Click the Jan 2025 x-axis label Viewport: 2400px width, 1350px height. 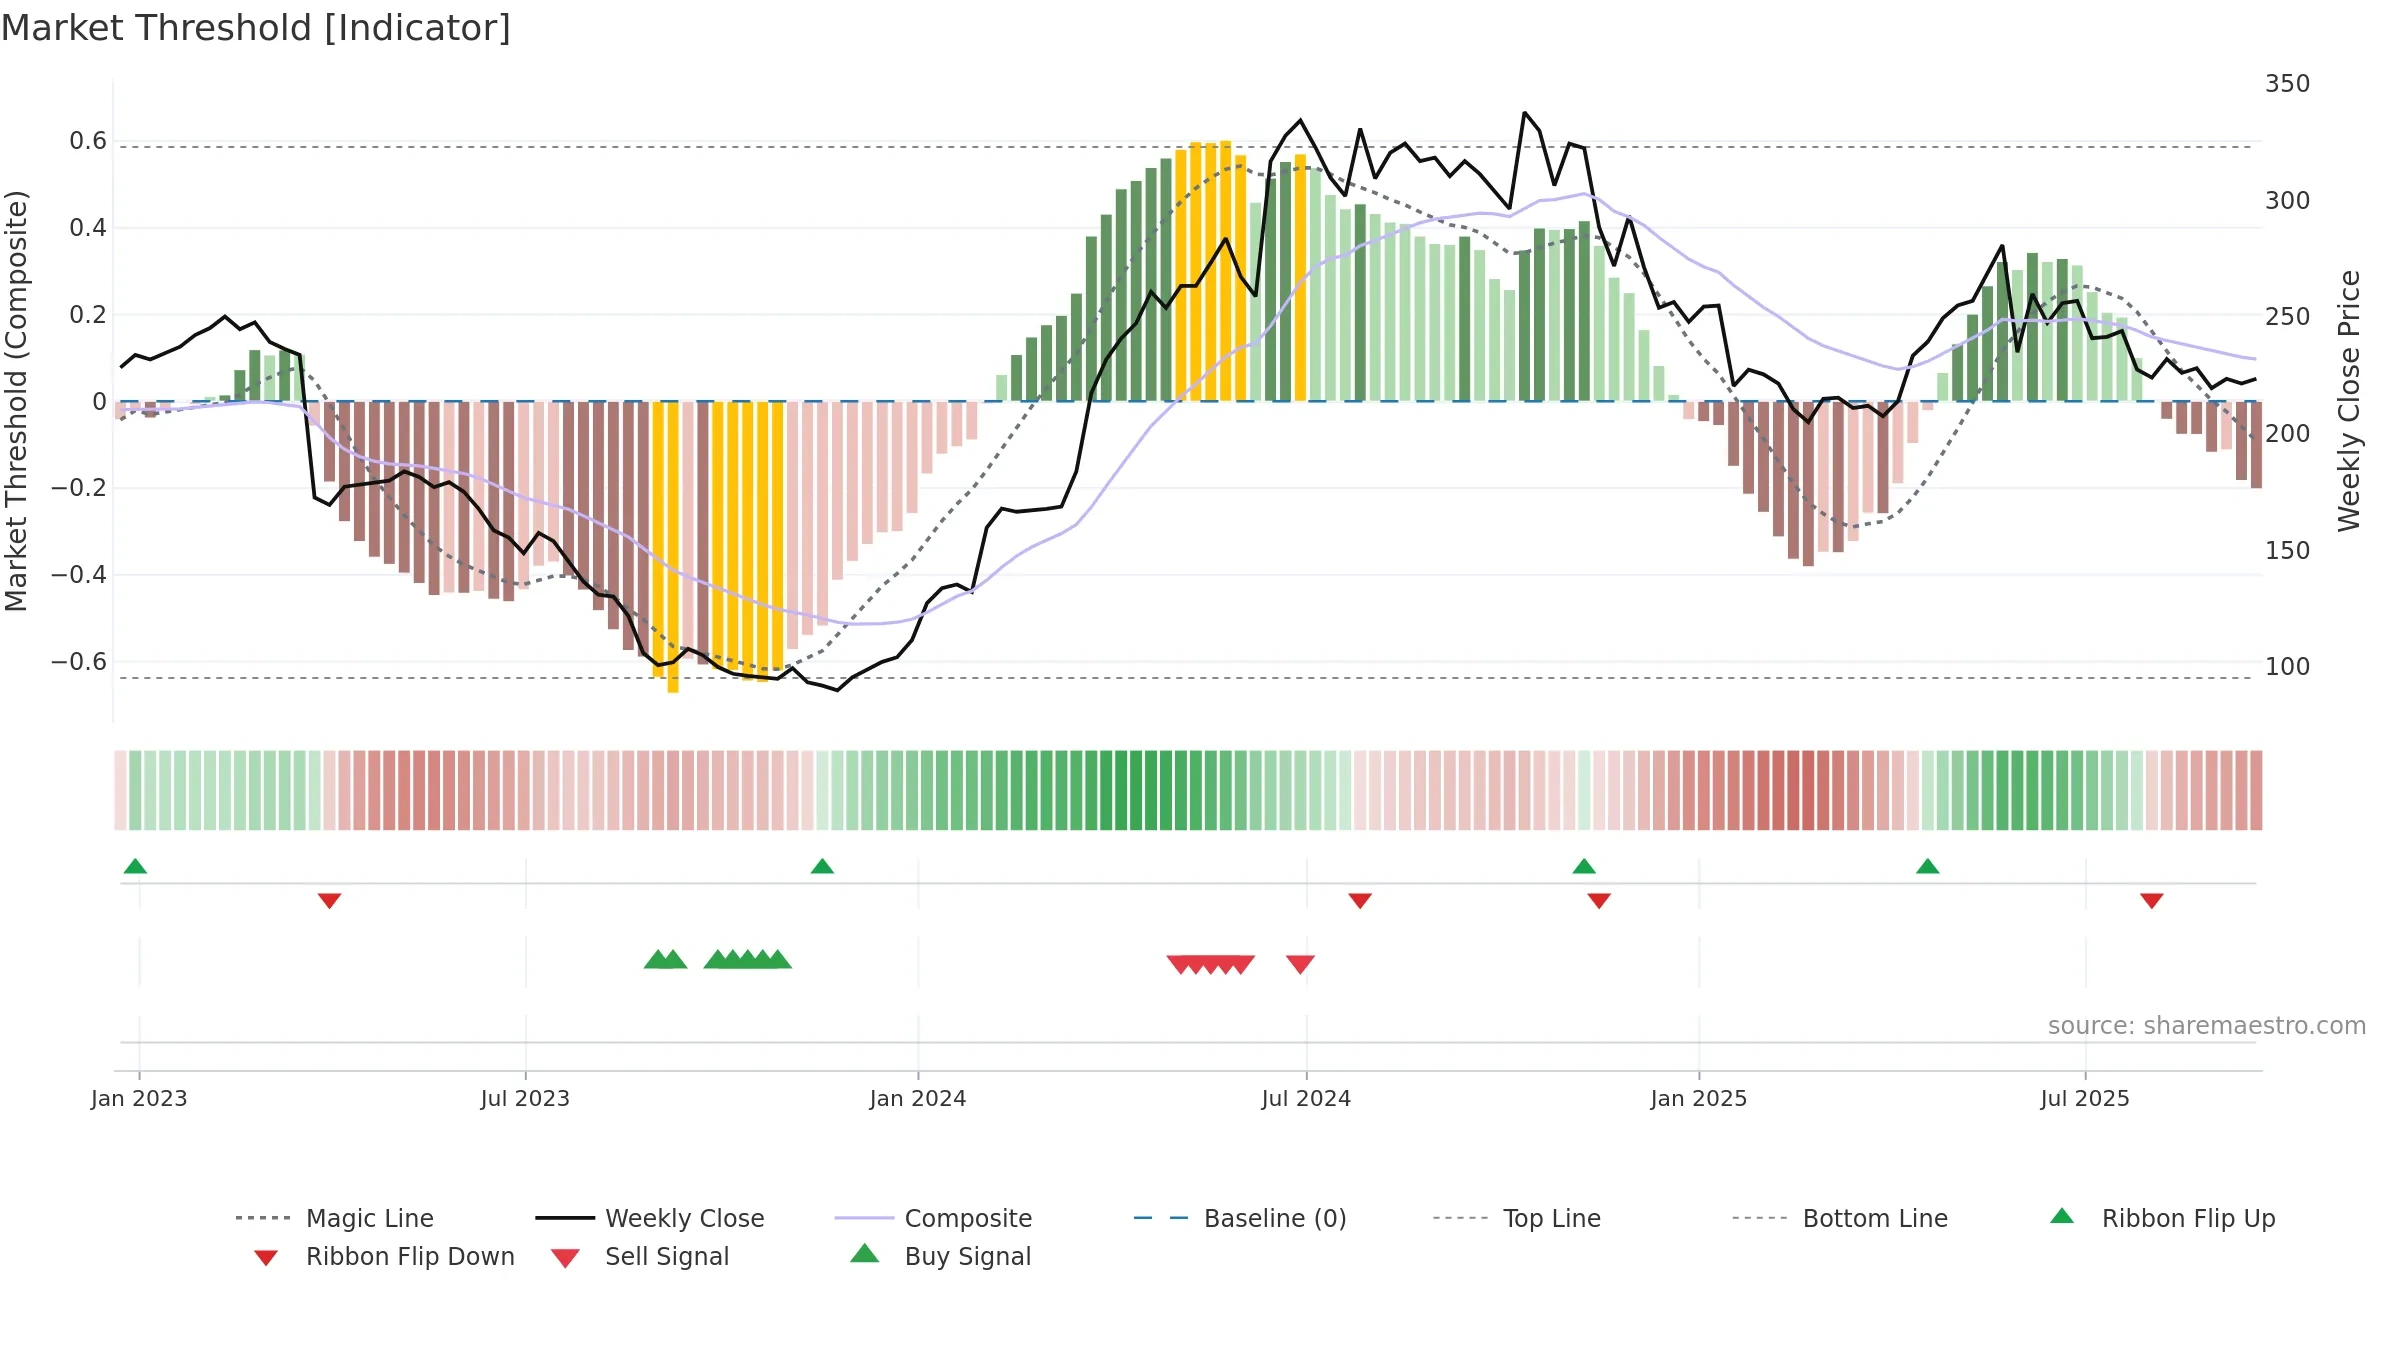[x=1699, y=1098]
